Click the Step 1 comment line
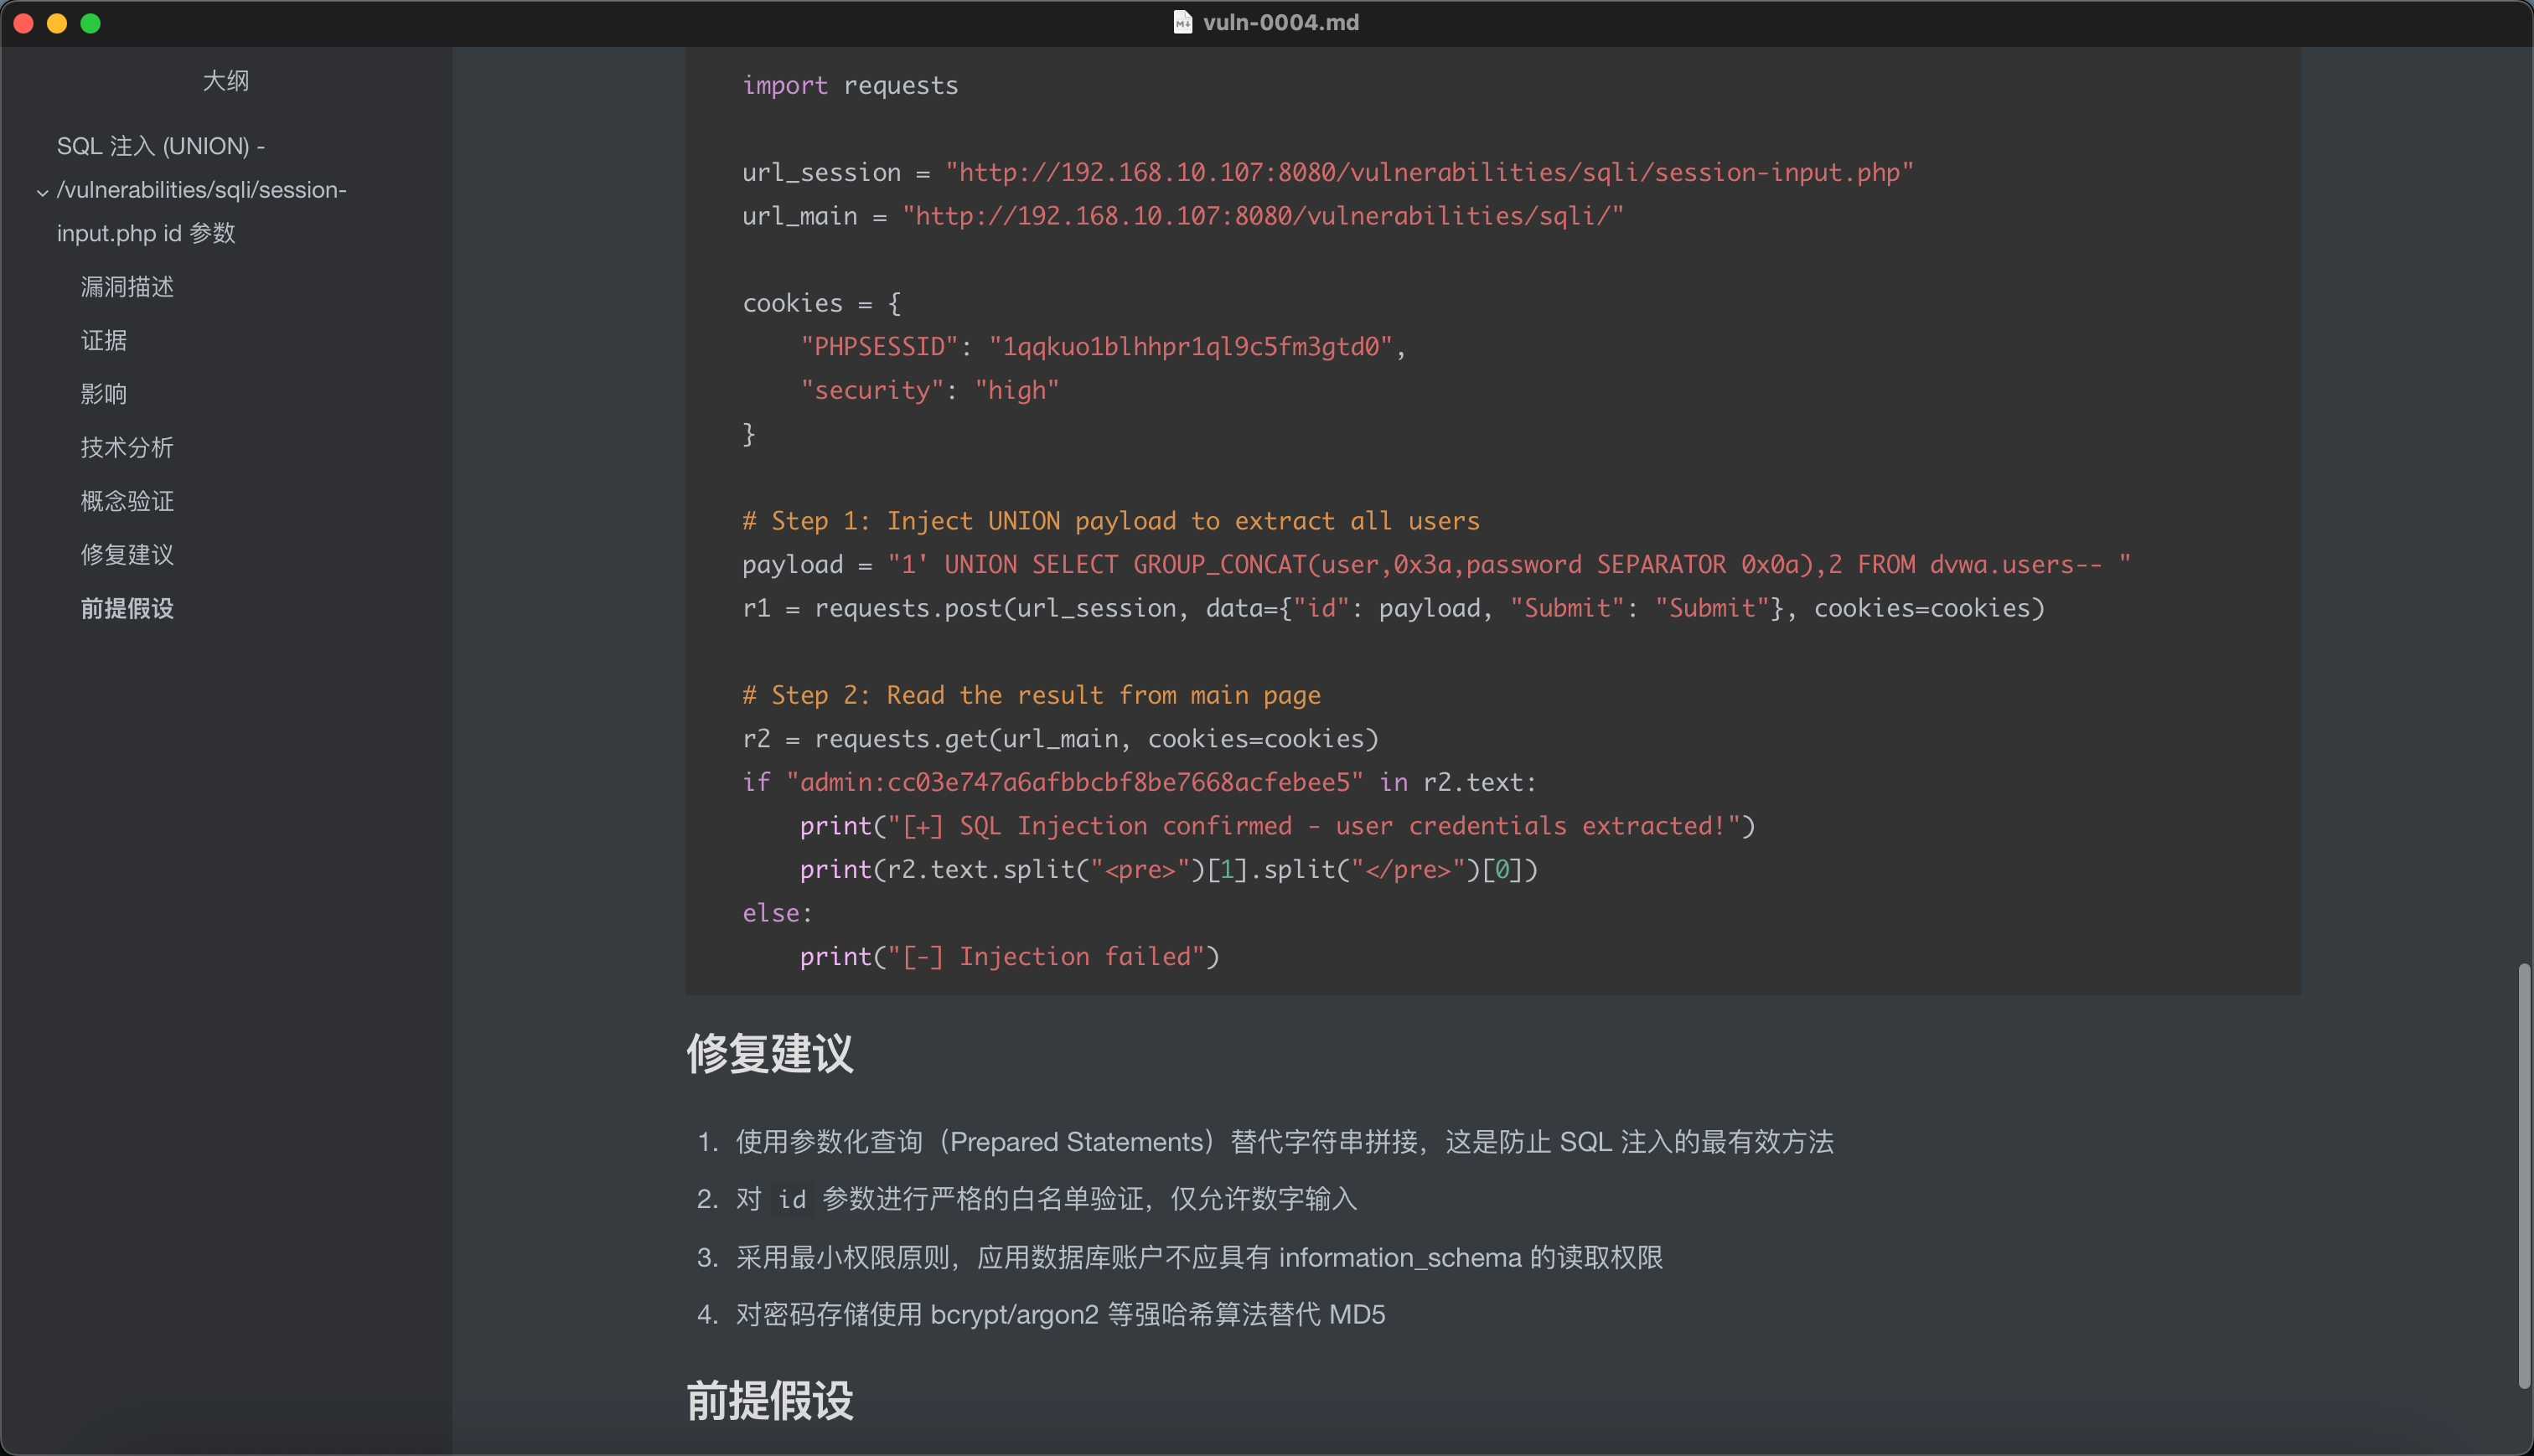This screenshot has width=2534, height=1456. pos(1110,521)
